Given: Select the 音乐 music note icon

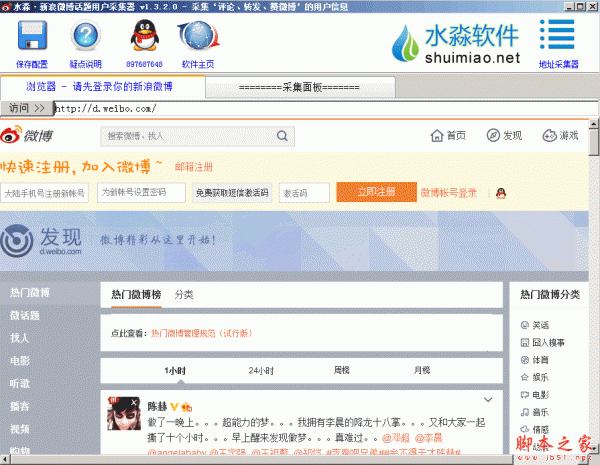Looking at the screenshot, I should pos(524,412).
